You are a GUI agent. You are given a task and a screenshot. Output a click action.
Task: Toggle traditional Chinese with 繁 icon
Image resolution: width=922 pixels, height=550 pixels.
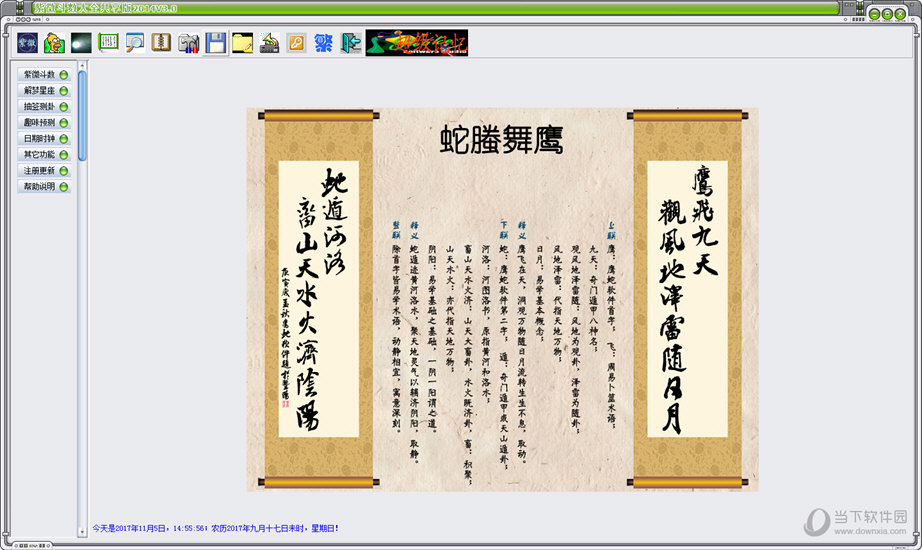(x=323, y=43)
